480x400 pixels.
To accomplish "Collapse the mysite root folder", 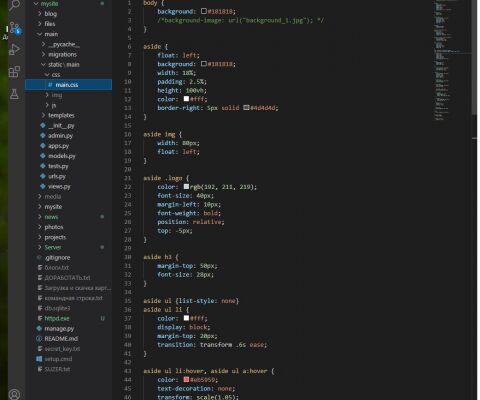I will [36, 4].
